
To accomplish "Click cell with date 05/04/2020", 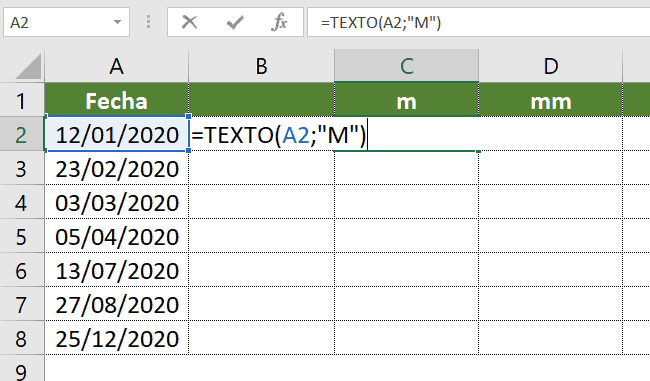I will click(x=116, y=236).
